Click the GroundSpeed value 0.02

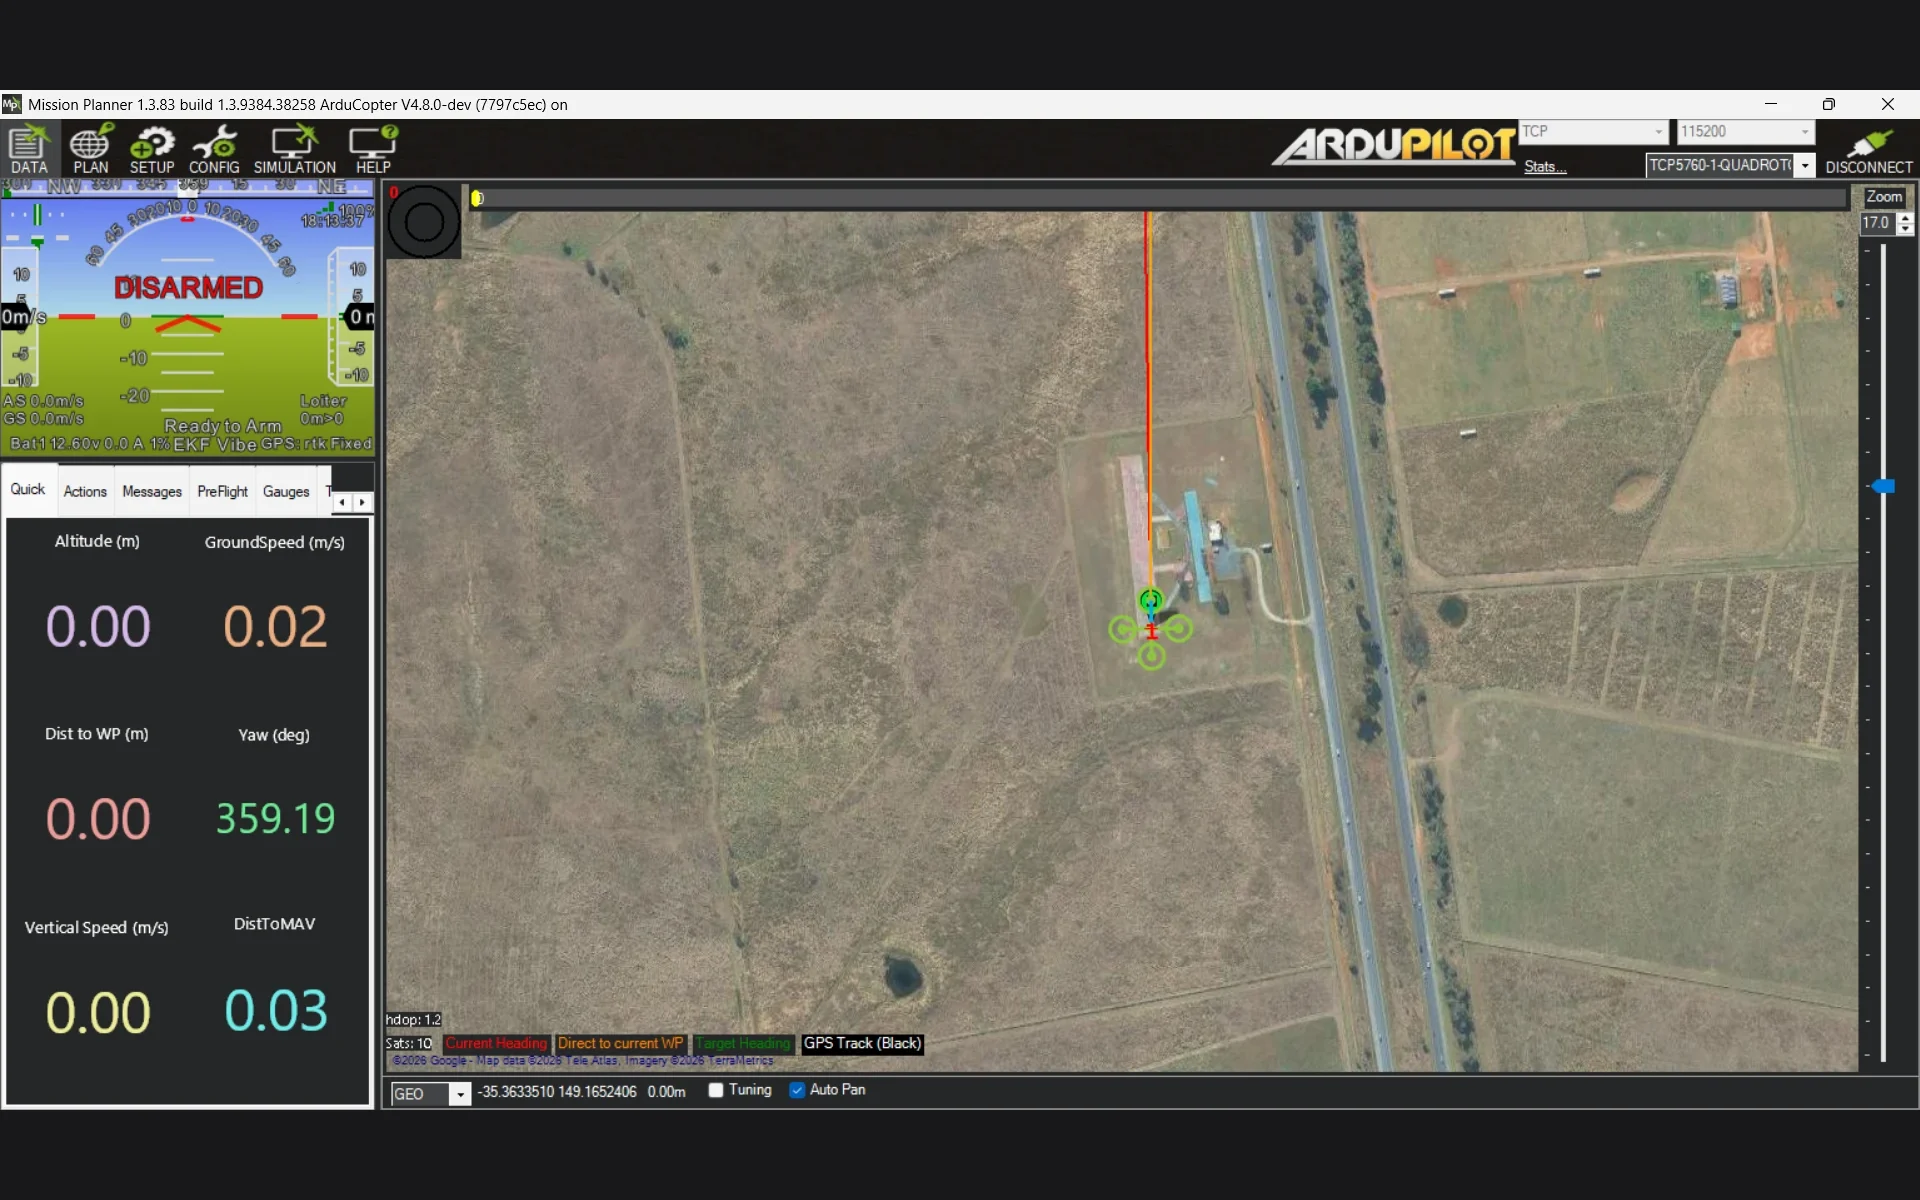pyautogui.click(x=275, y=627)
